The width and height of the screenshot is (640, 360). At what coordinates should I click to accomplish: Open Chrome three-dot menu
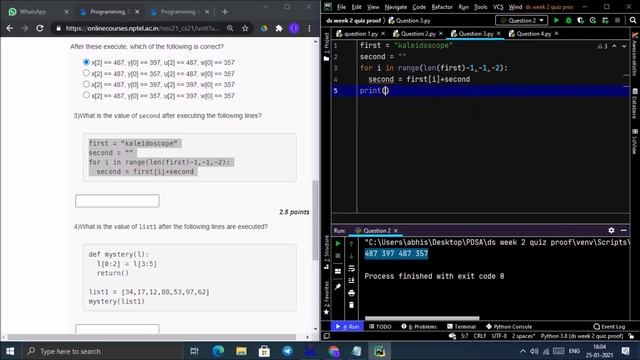[309, 28]
